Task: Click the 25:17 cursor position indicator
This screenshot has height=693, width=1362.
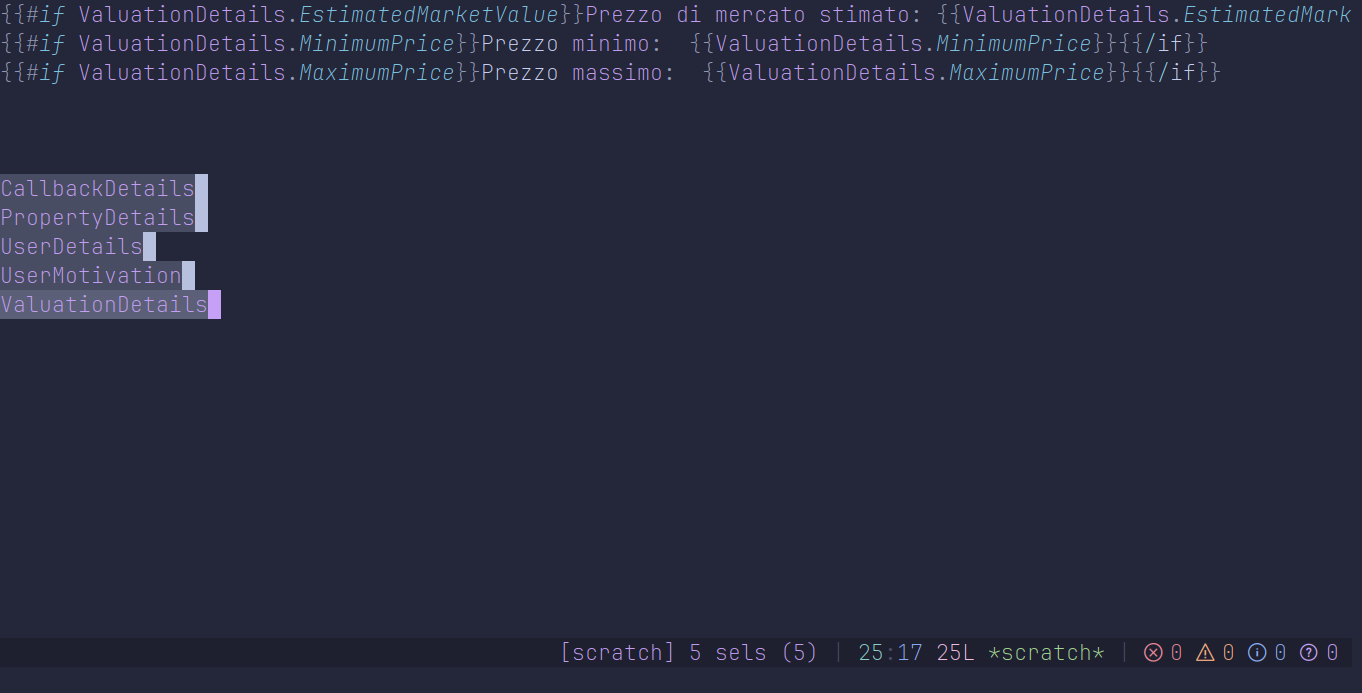Action: (890, 653)
